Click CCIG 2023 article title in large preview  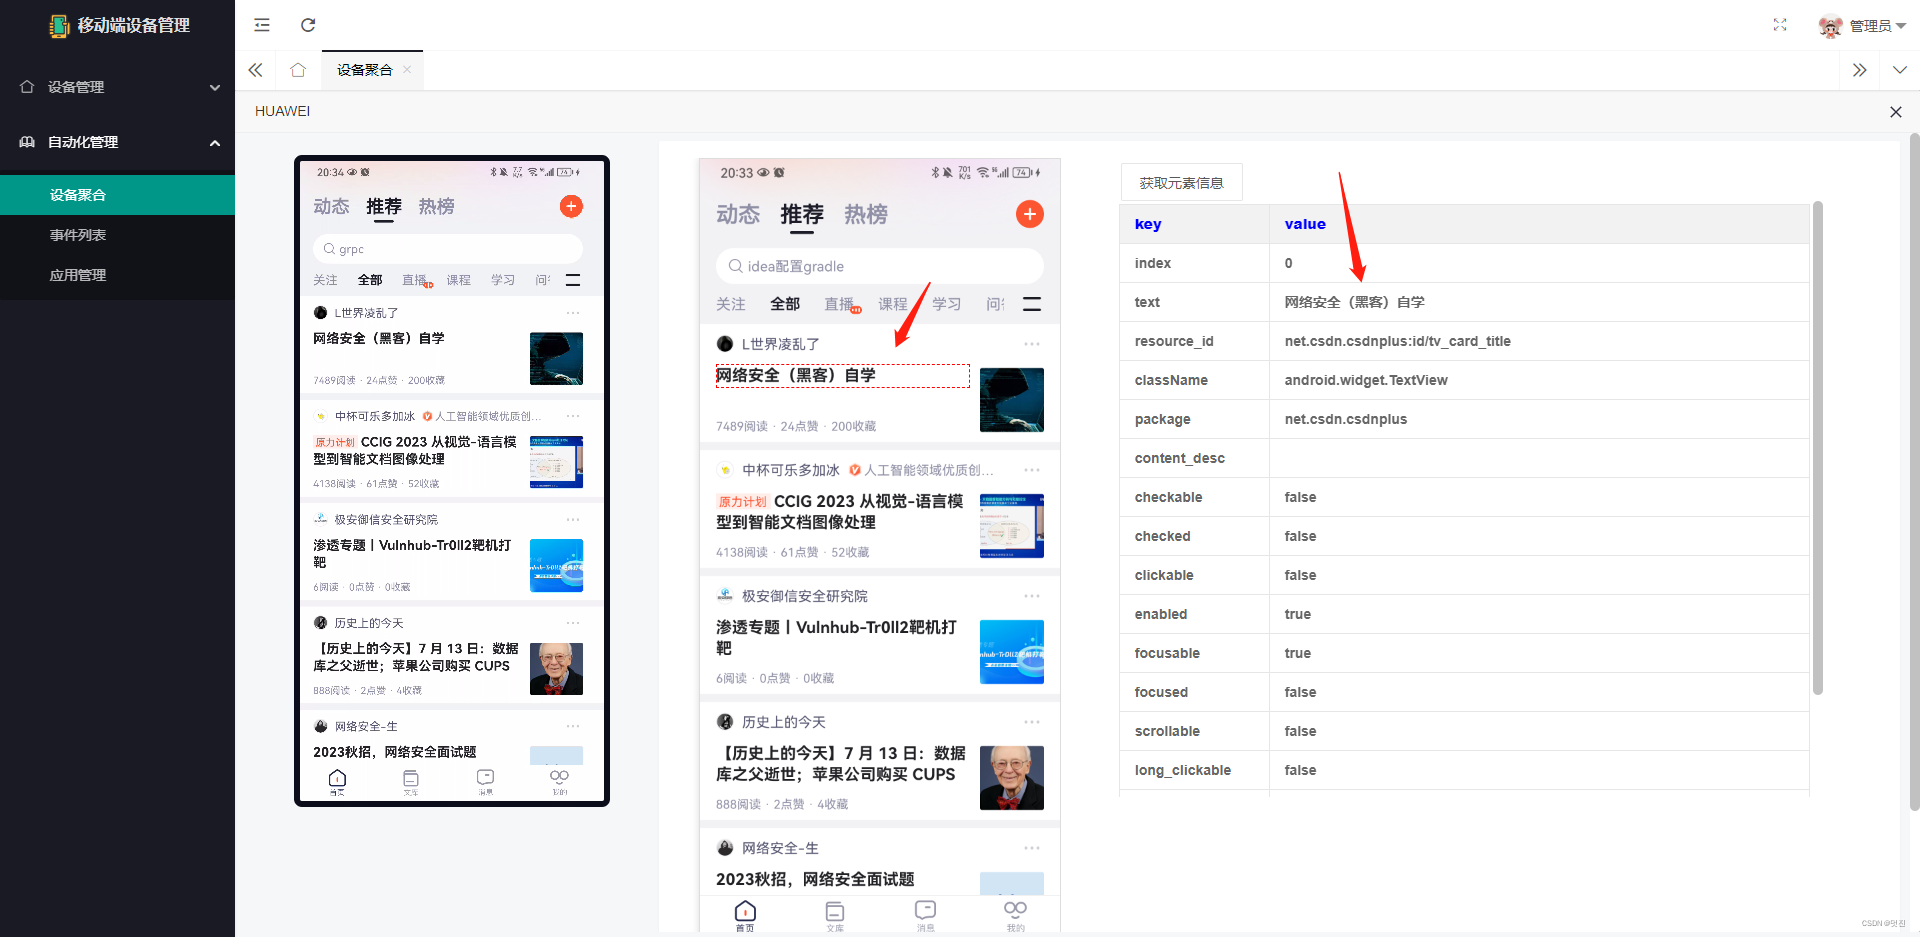[840, 512]
